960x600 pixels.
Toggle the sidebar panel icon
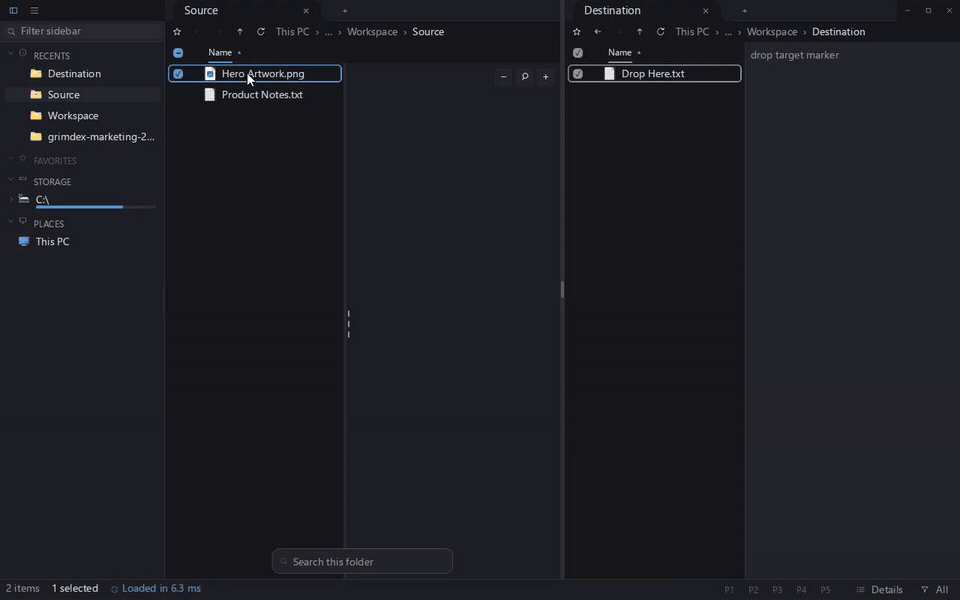[13, 10]
